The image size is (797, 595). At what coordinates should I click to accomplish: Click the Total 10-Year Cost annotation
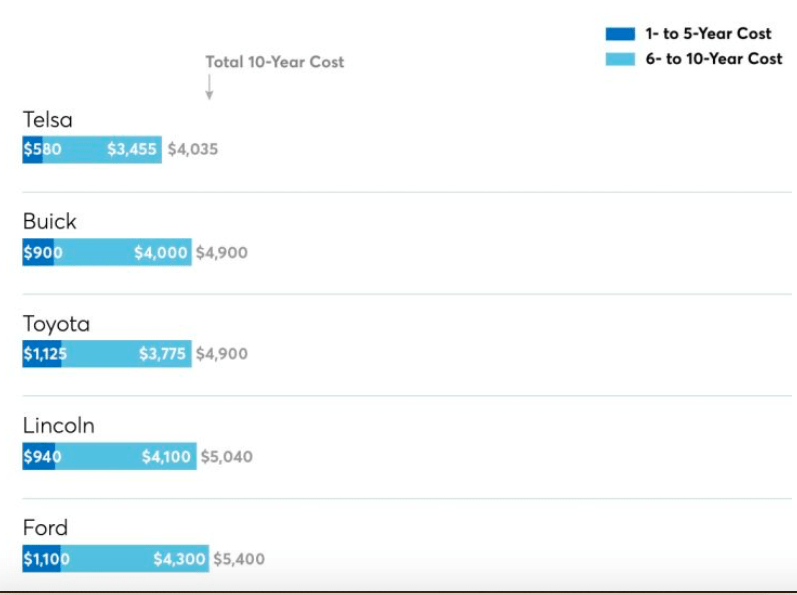coord(274,62)
